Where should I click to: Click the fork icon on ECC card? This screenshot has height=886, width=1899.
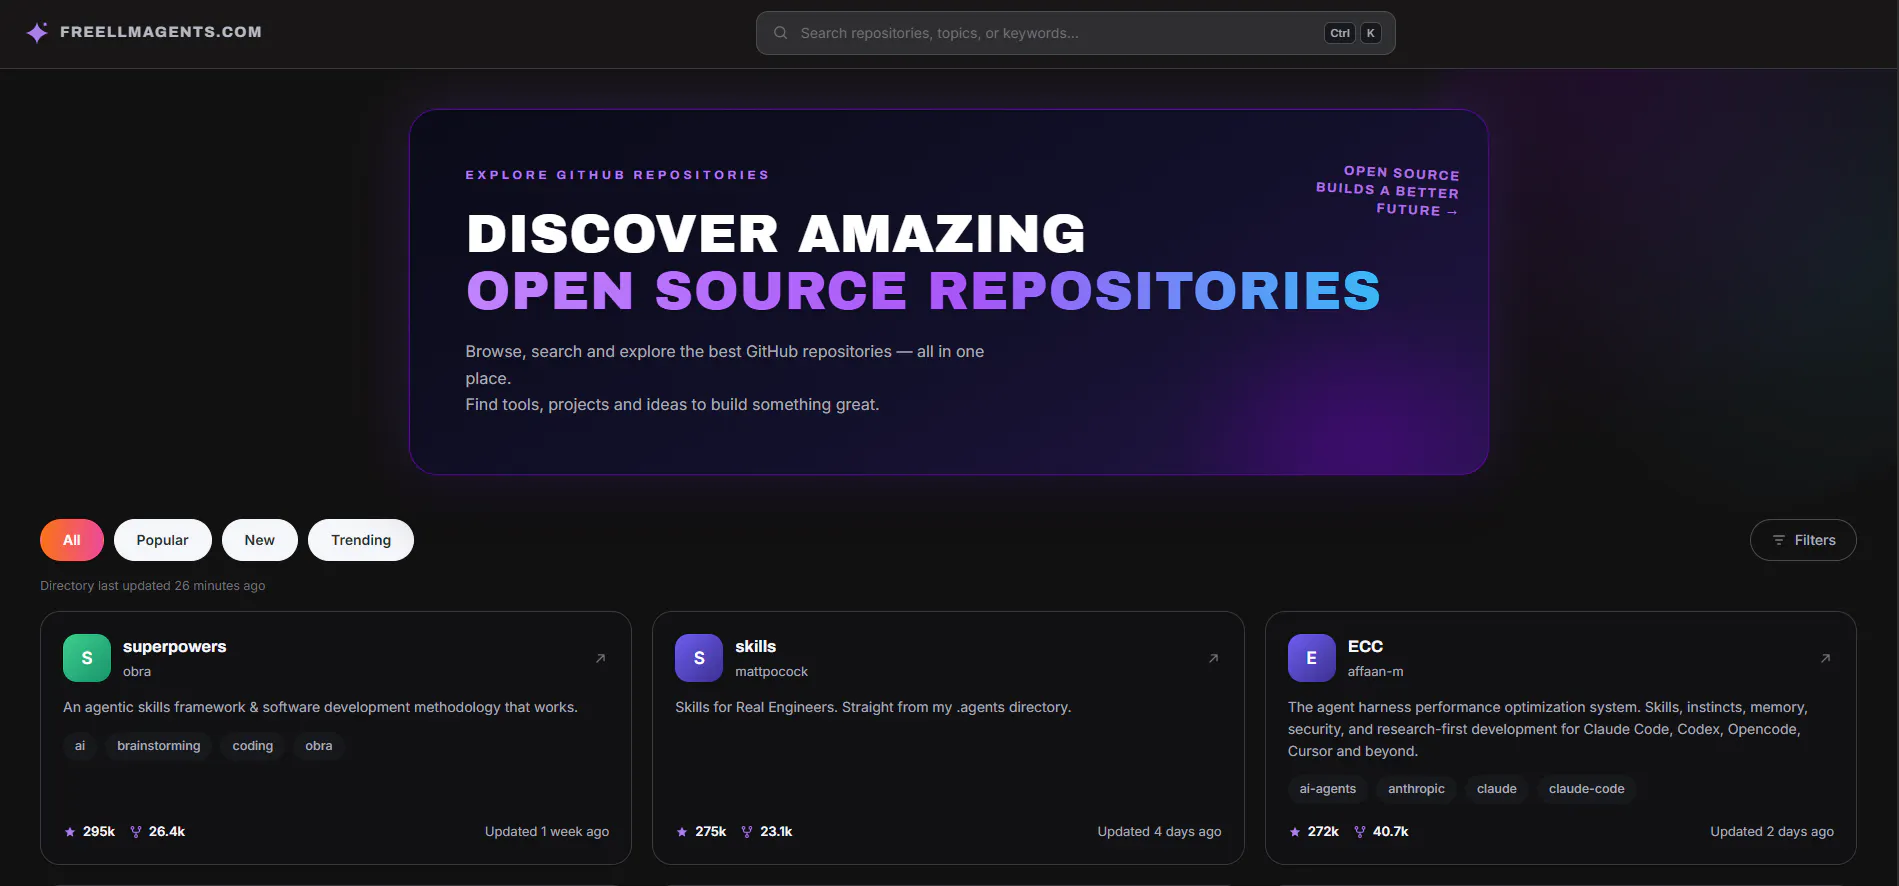point(1360,832)
